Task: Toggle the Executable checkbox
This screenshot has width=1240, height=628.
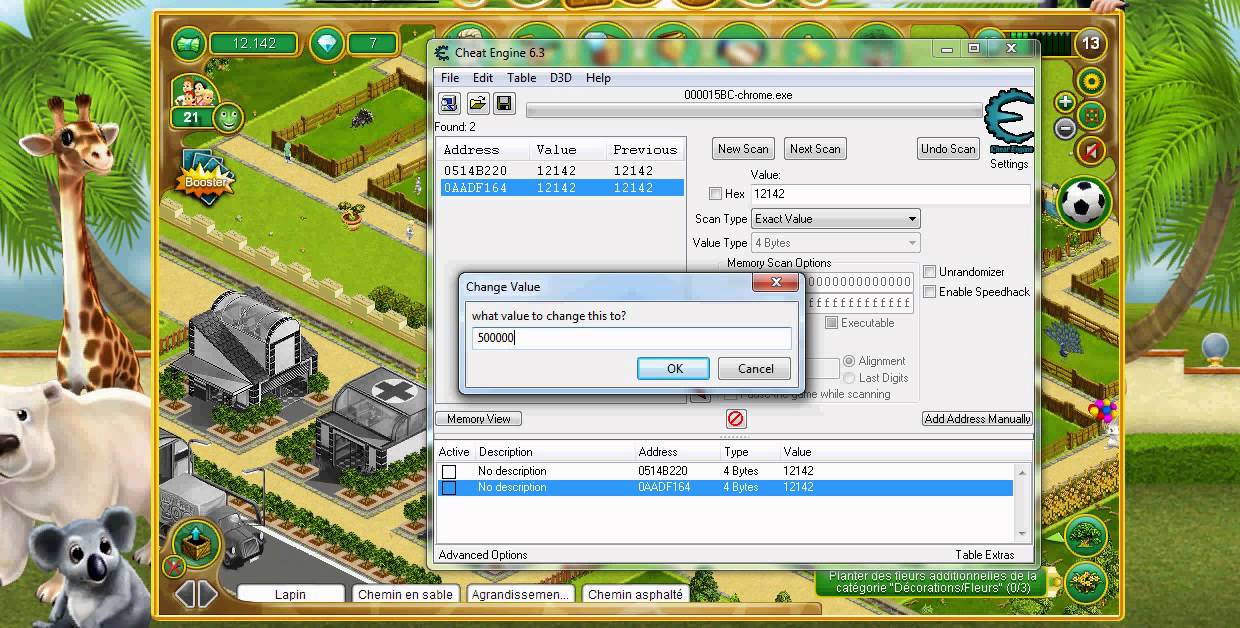Action: tap(831, 323)
